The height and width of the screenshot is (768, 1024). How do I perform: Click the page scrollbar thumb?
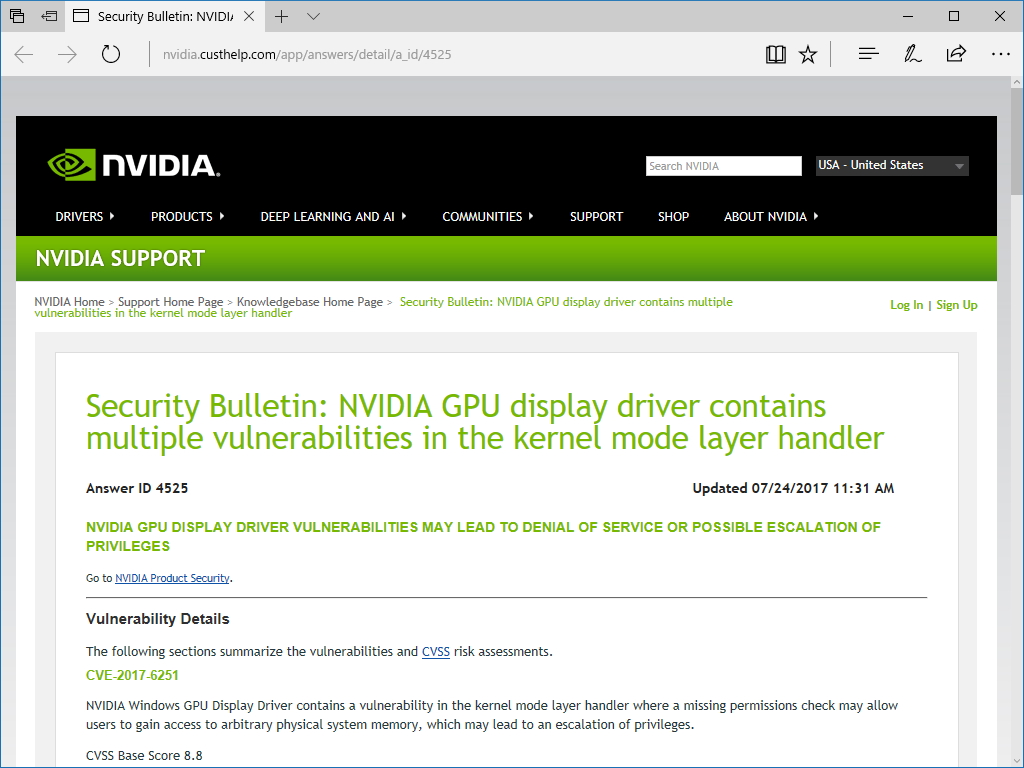(1016, 140)
